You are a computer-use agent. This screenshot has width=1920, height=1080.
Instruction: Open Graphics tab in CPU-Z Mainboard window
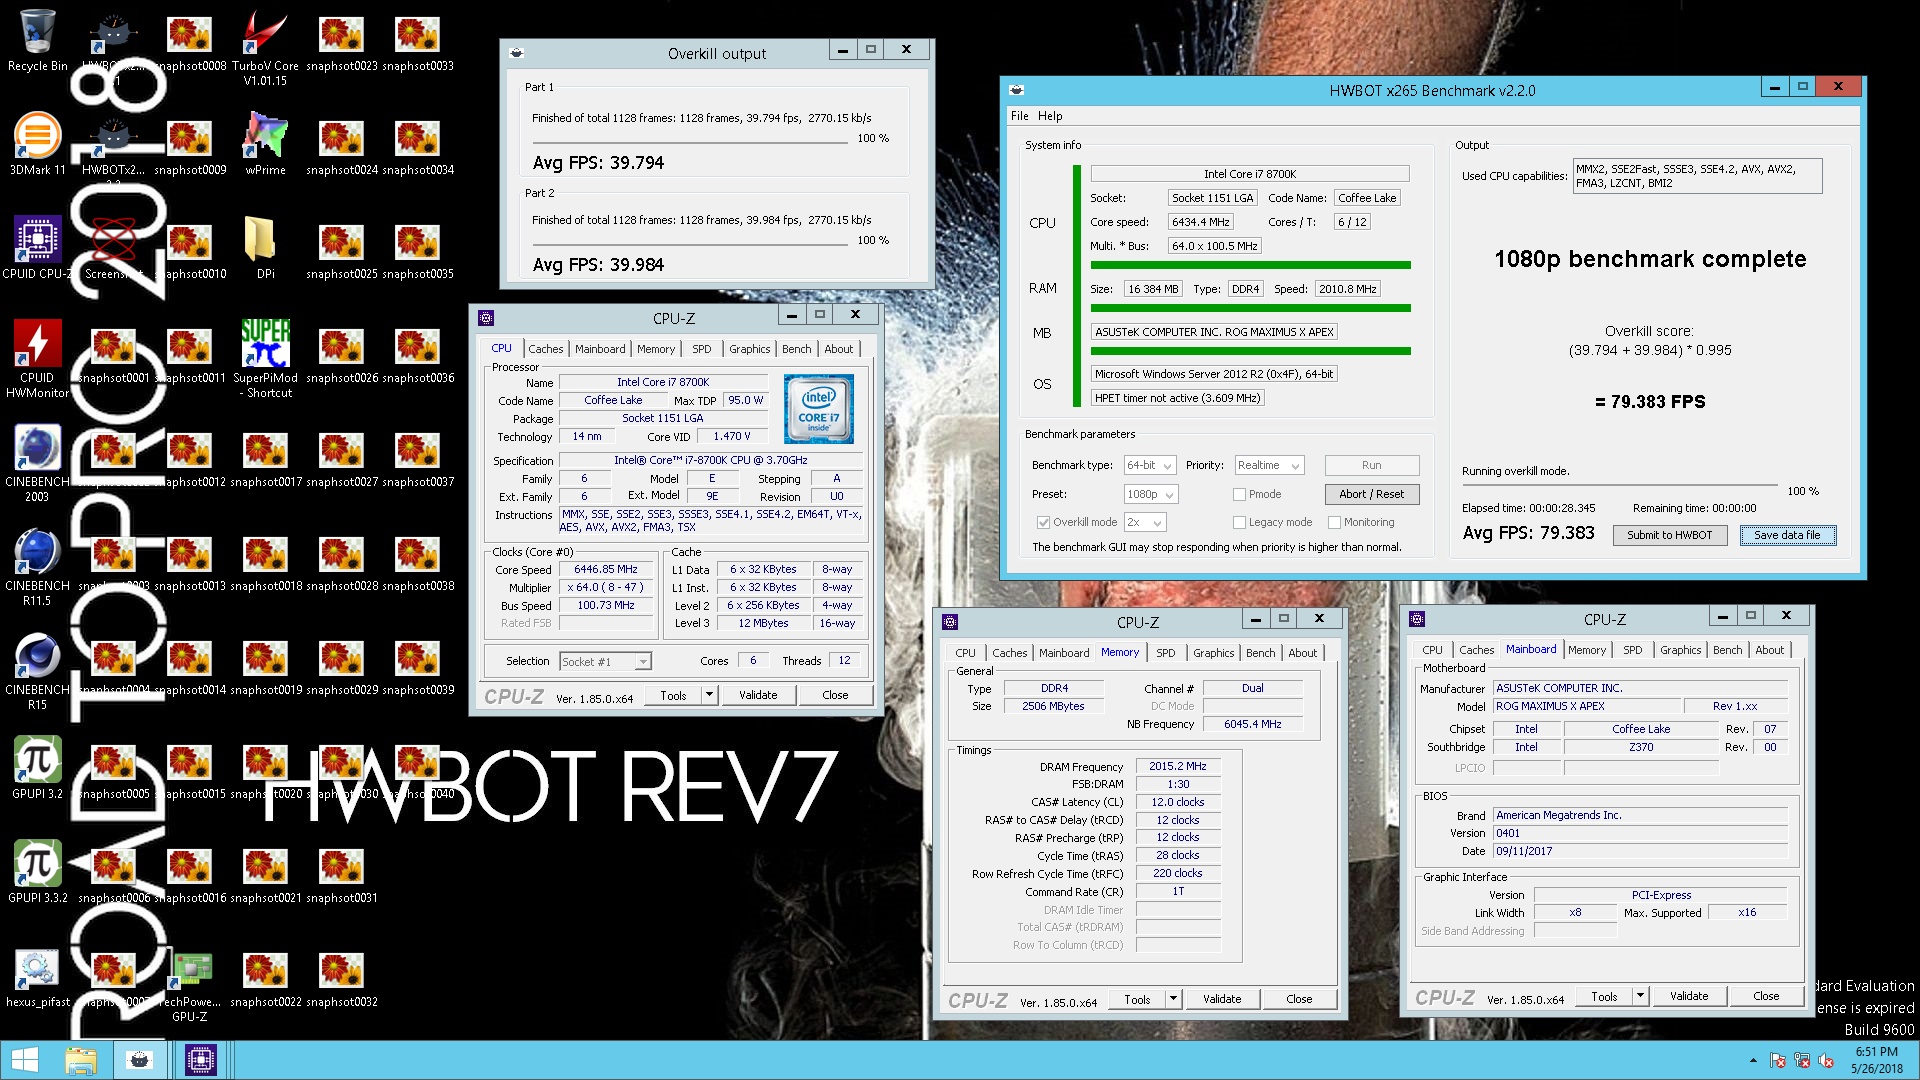[1680, 650]
